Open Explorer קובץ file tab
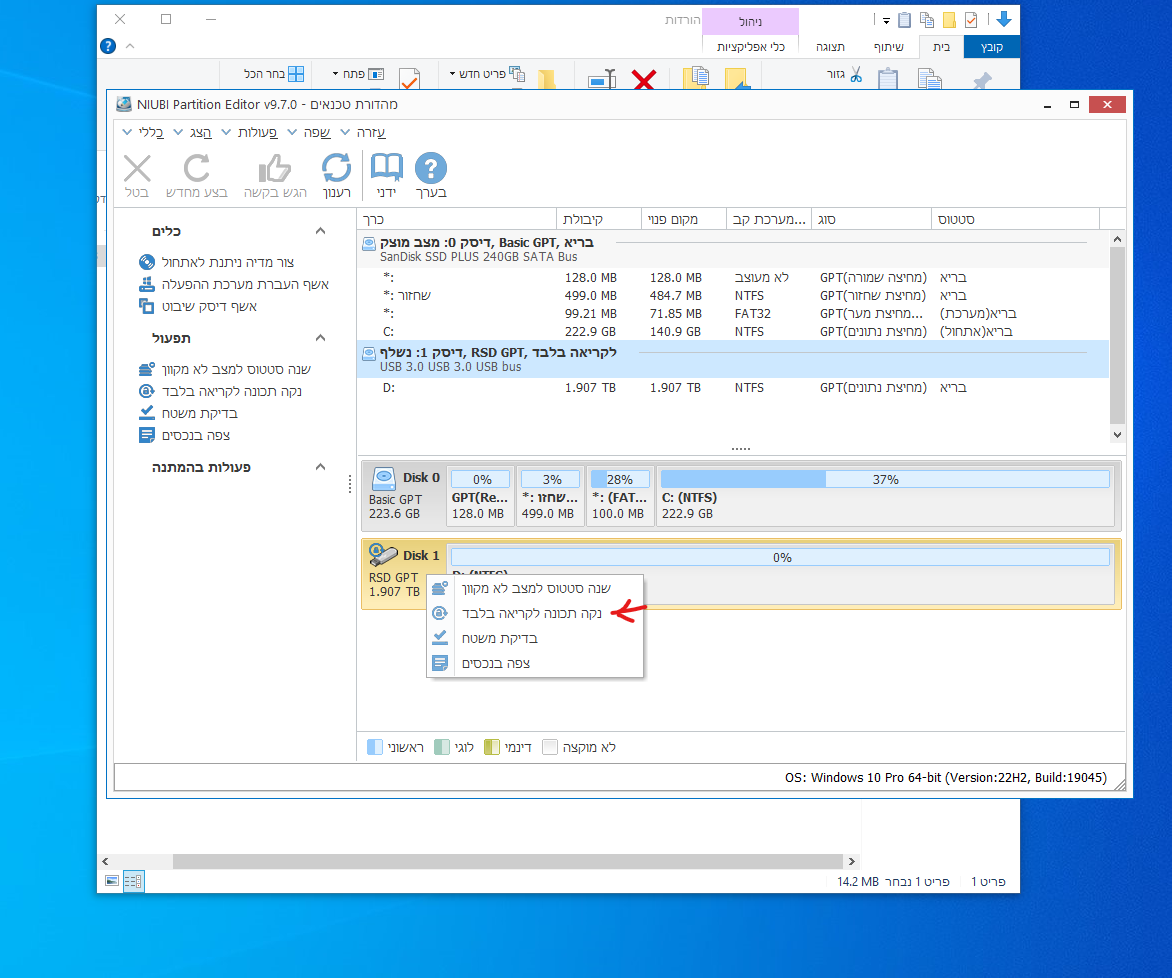This screenshot has height=978, width=1172. point(992,47)
